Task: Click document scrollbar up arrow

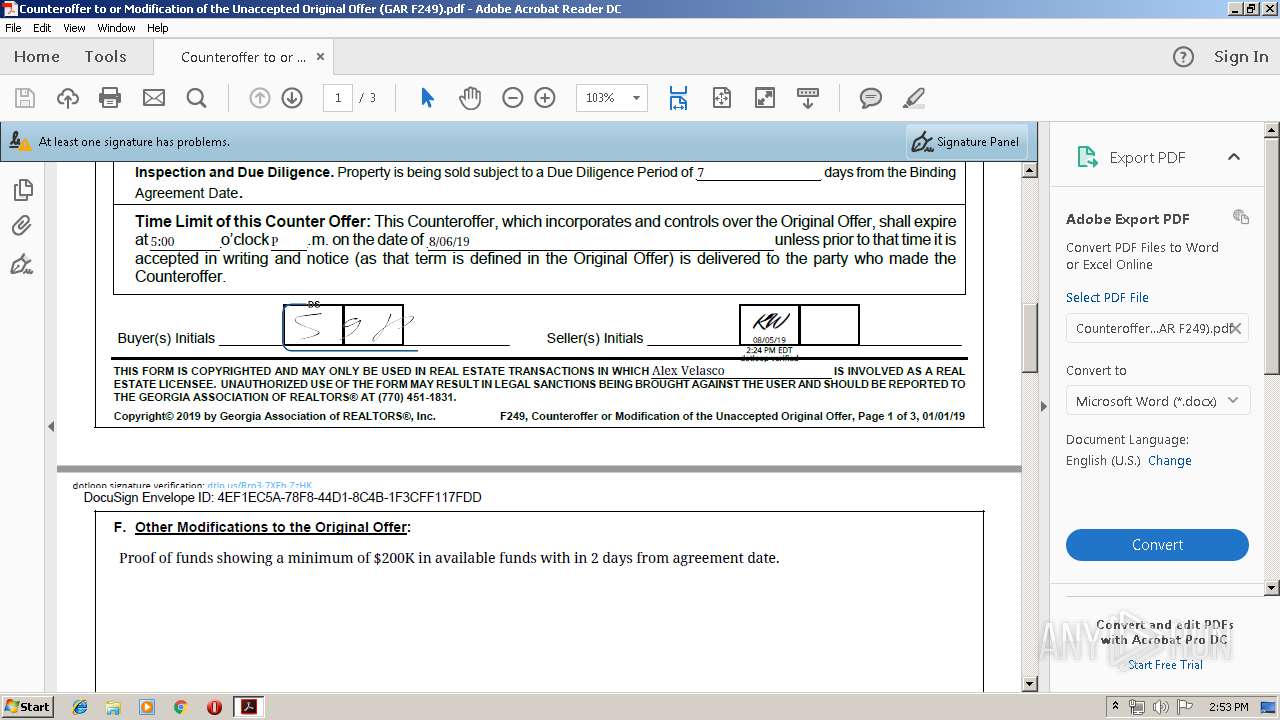Action: coord(1030,171)
